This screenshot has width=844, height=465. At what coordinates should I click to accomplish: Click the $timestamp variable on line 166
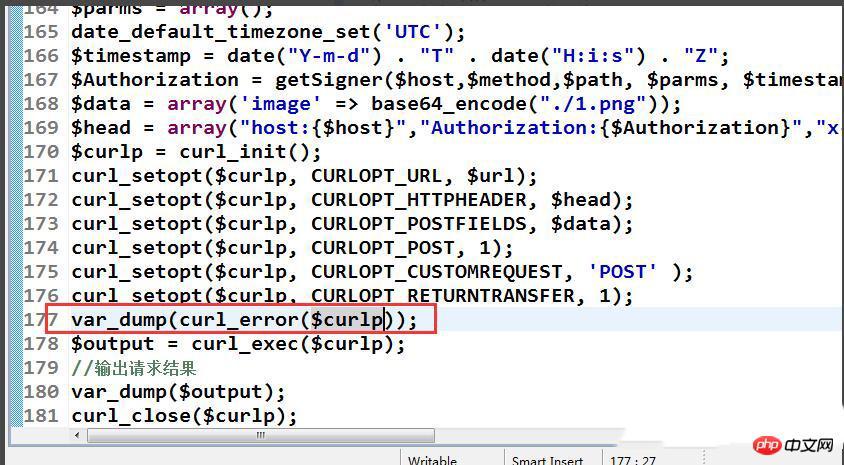pos(131,56)
